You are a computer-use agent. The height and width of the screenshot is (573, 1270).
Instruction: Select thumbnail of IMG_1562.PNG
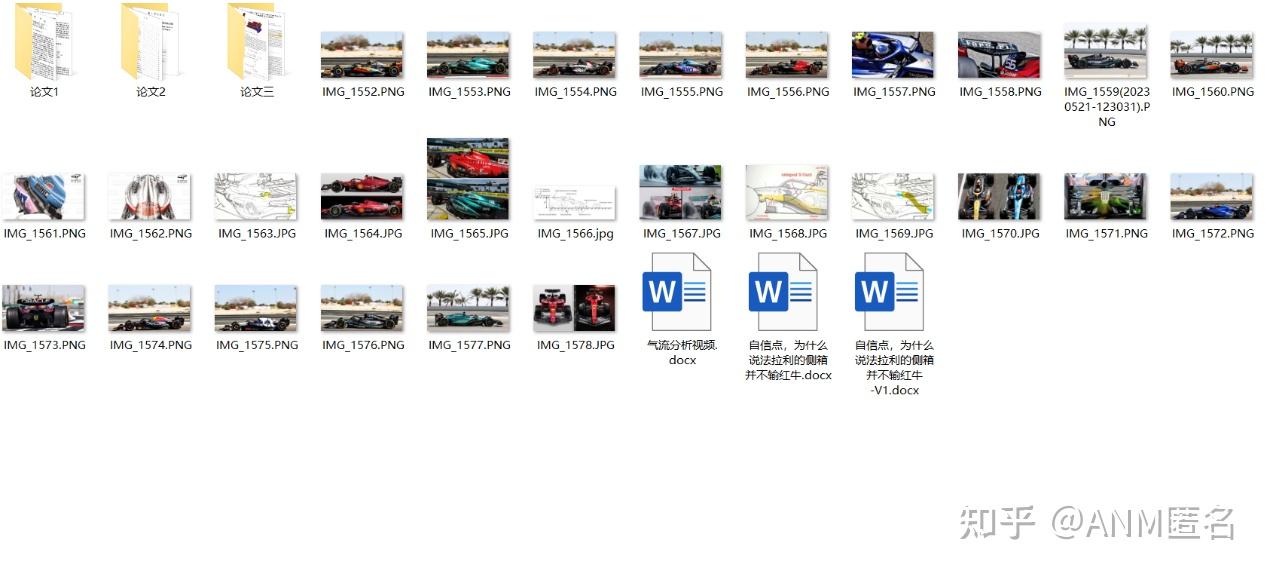tap(149, 197)
